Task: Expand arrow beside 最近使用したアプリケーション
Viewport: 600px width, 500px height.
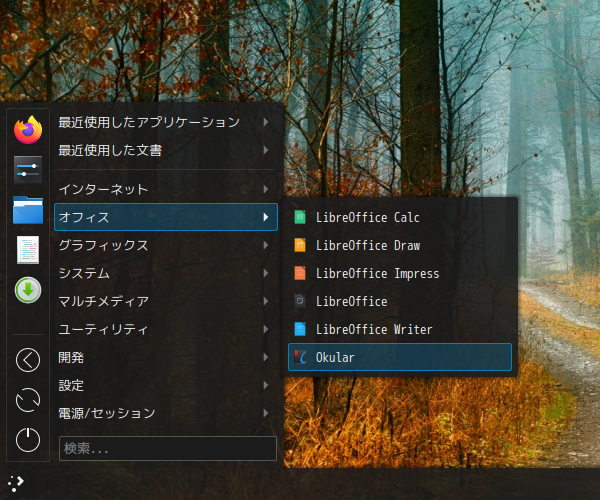Action: click(x=266, y=122)
